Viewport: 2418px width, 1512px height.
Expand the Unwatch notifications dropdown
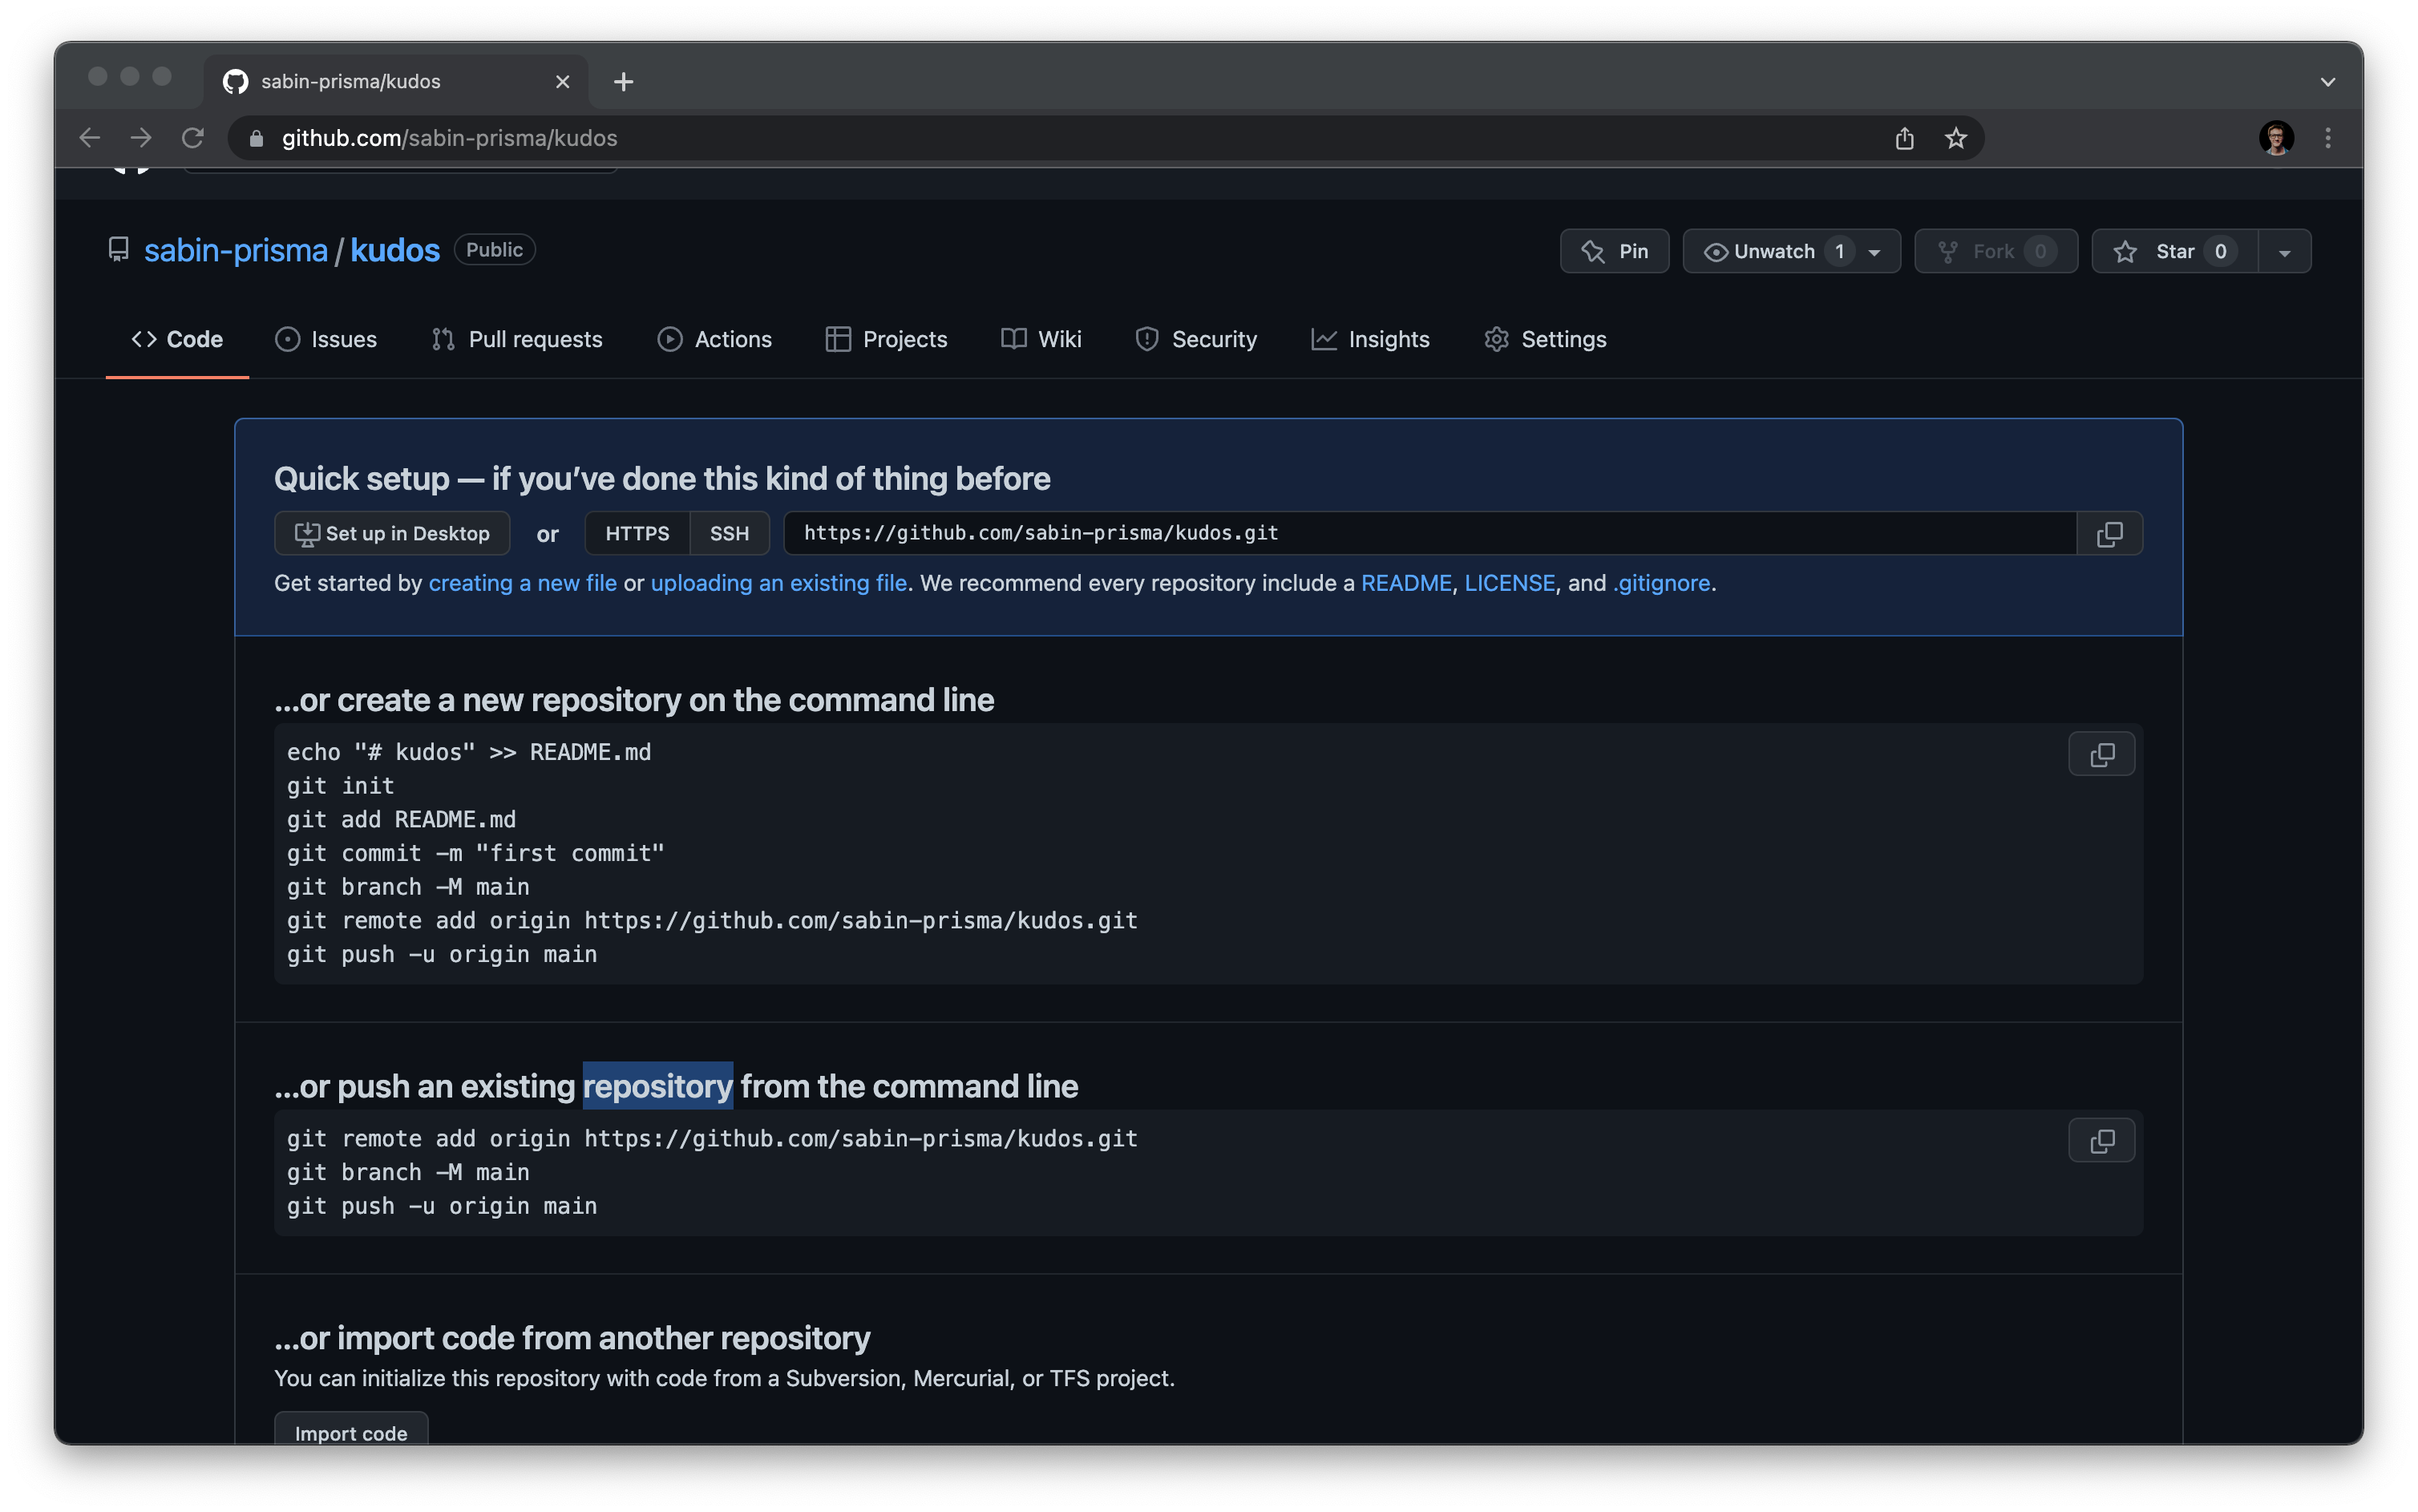click(x=1874, y=252)
